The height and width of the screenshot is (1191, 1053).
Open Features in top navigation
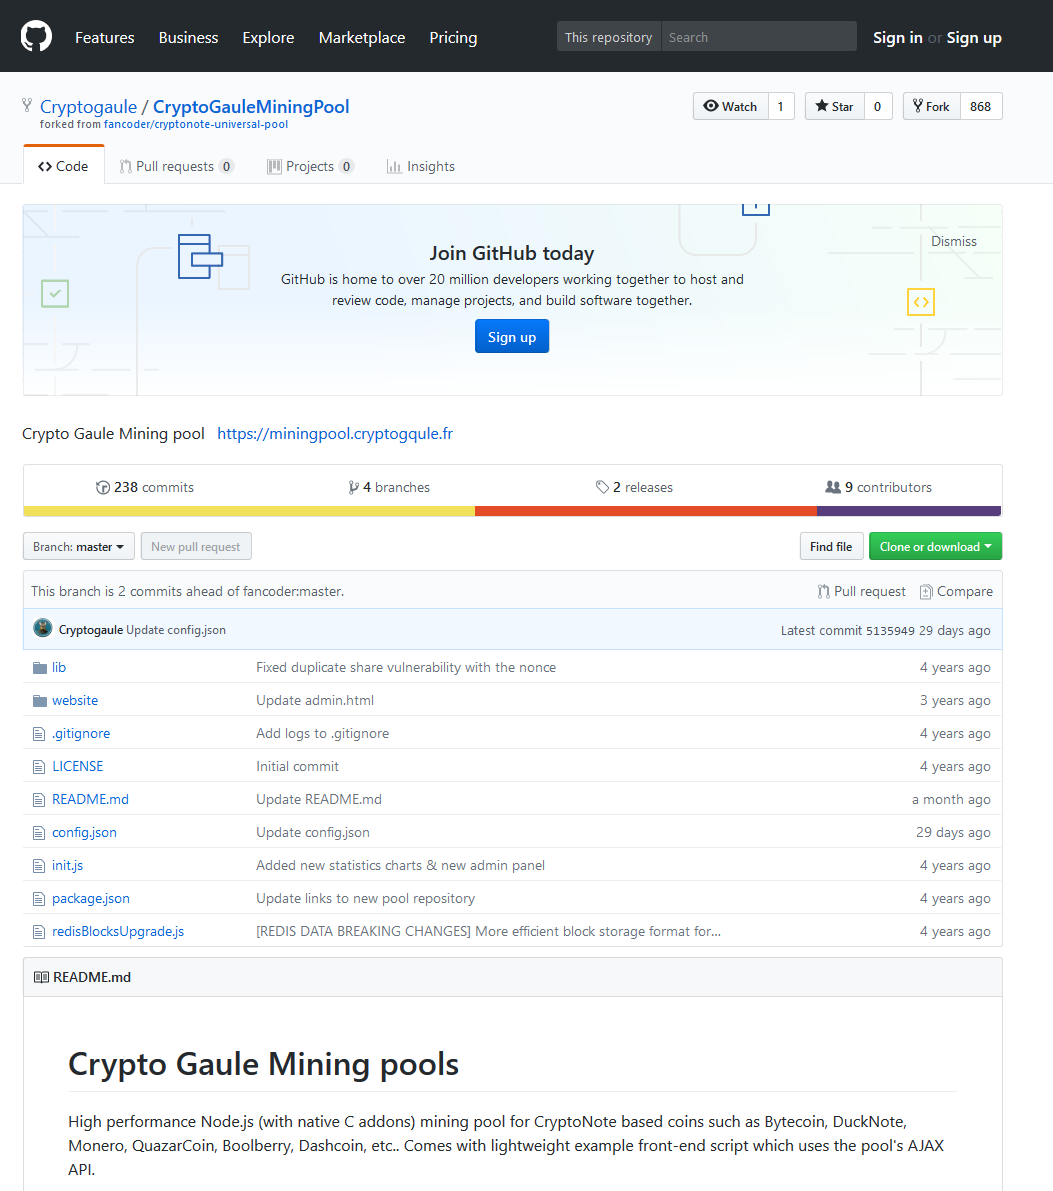(105, 37)
